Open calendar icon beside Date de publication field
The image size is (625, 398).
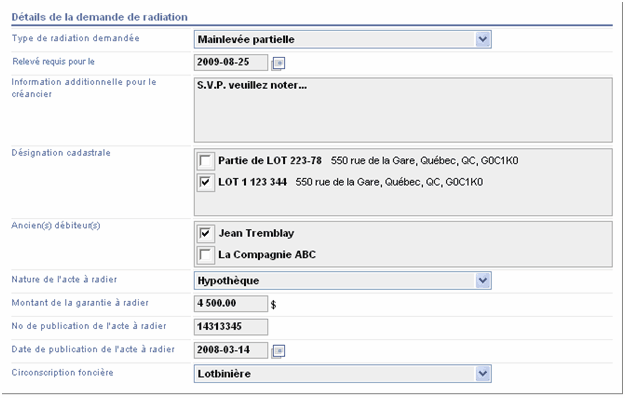278,351
